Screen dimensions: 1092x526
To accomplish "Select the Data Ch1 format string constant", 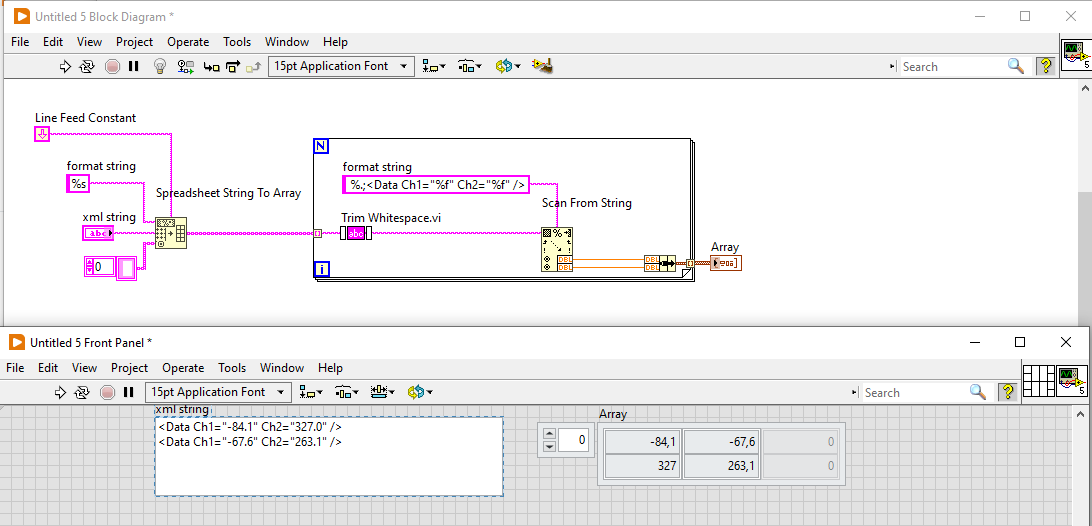I will [x=436, y=185].
